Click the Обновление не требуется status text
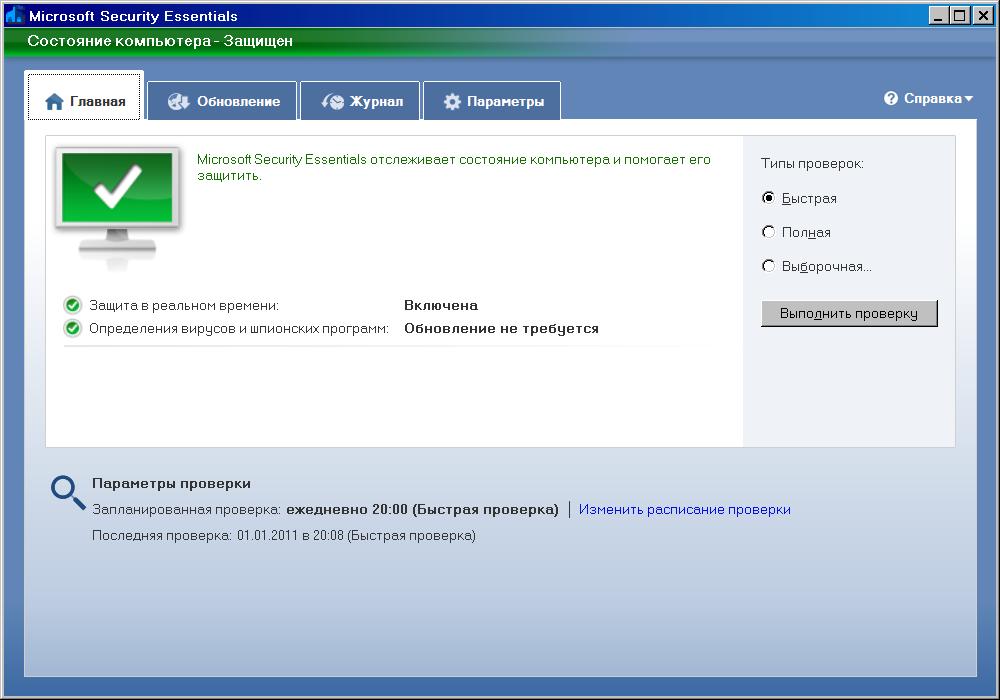Image resolution: width=1000 pixels, height=700 pixels. click(x=501, y=328)
